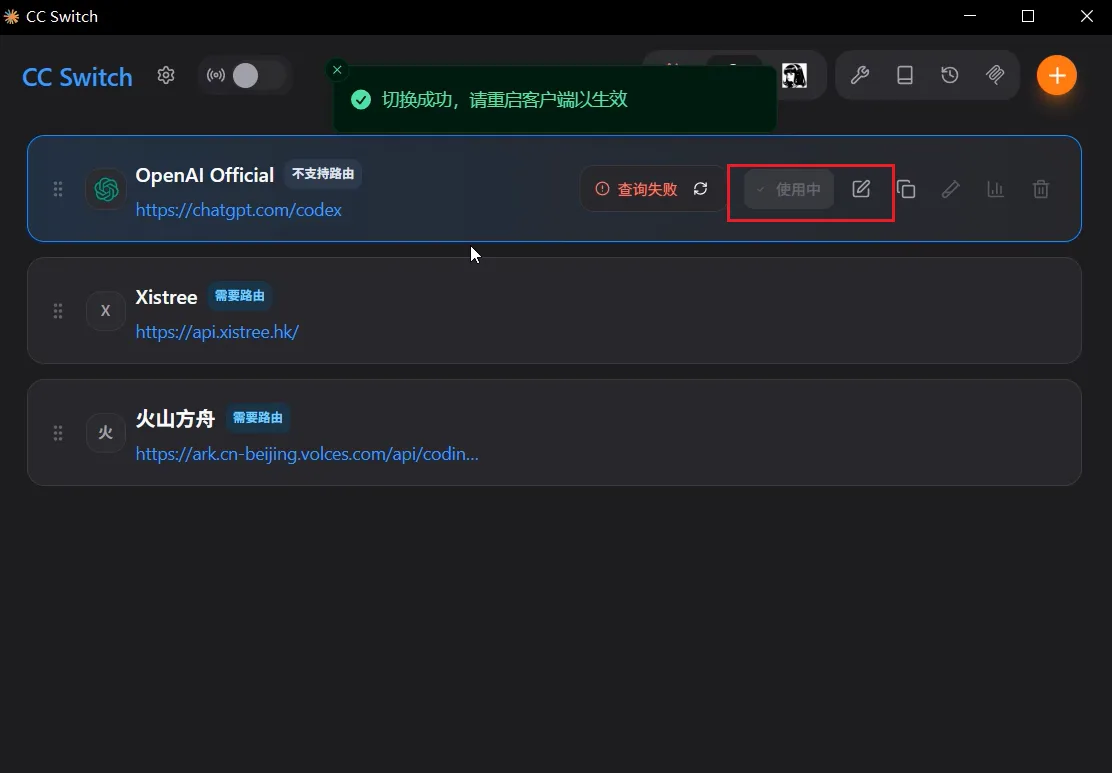This screenshot has width=1112, height=773.
Task: Open usage stats chart icon for OpenAI Official
Action: [x=996, y=189]
